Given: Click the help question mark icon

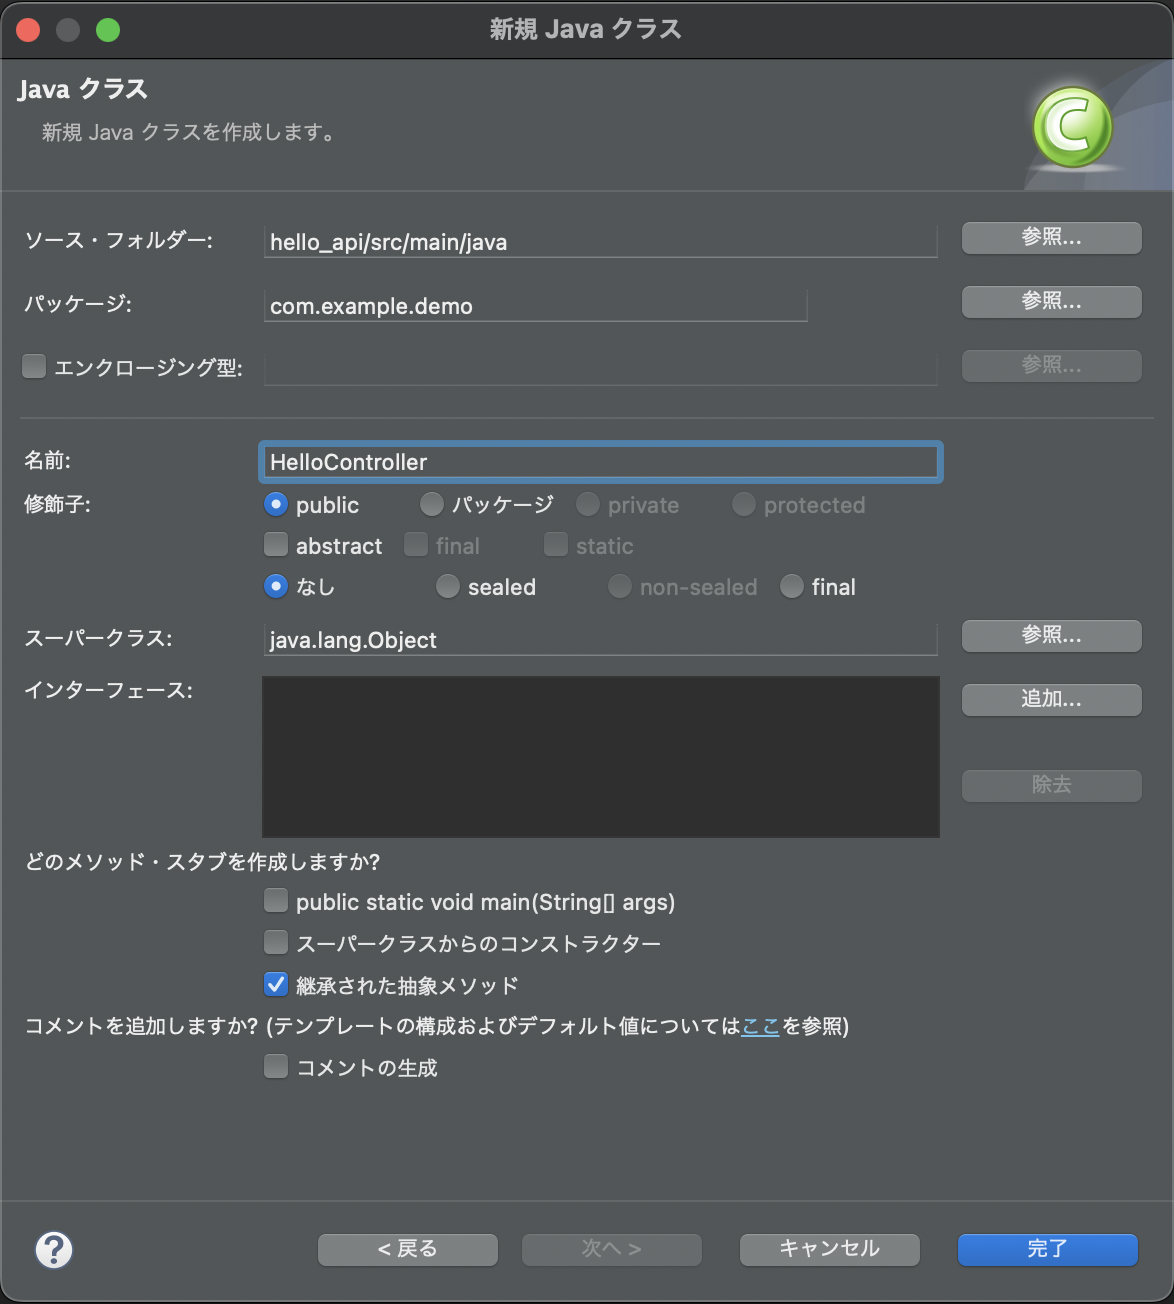Looking at the screenshot, I should click(x=54, y=1250).
